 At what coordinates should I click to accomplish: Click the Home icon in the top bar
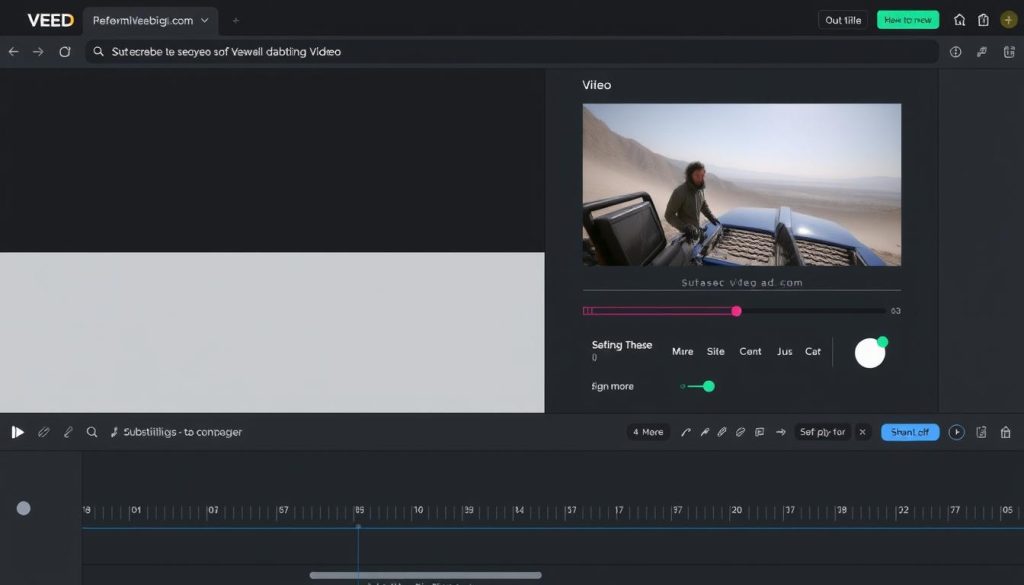point(958,19)
